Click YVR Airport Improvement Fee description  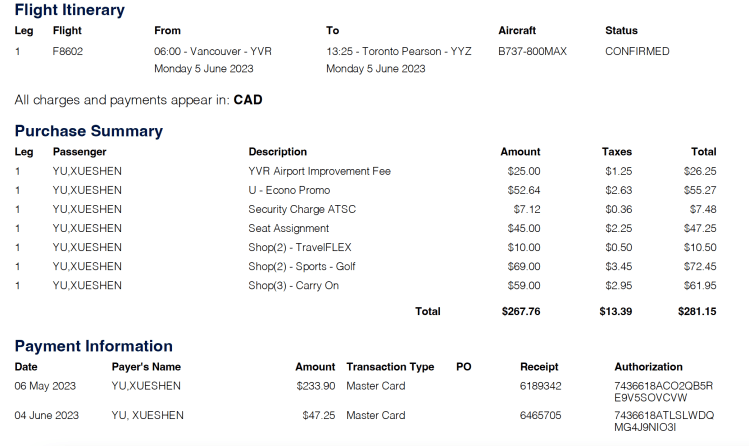click(319, 171)
